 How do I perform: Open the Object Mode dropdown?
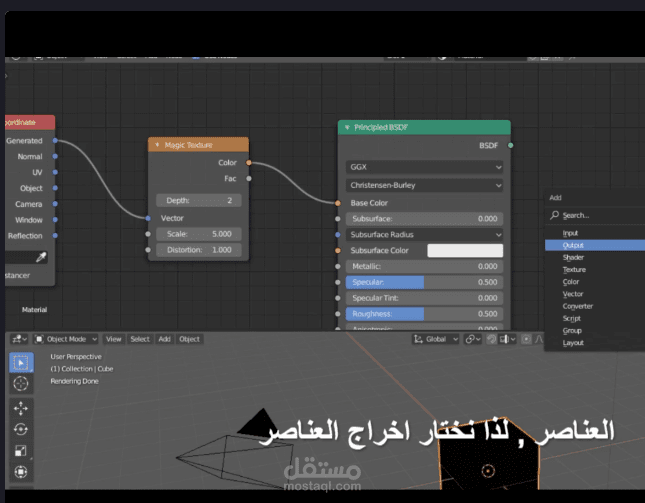point(66,339)
